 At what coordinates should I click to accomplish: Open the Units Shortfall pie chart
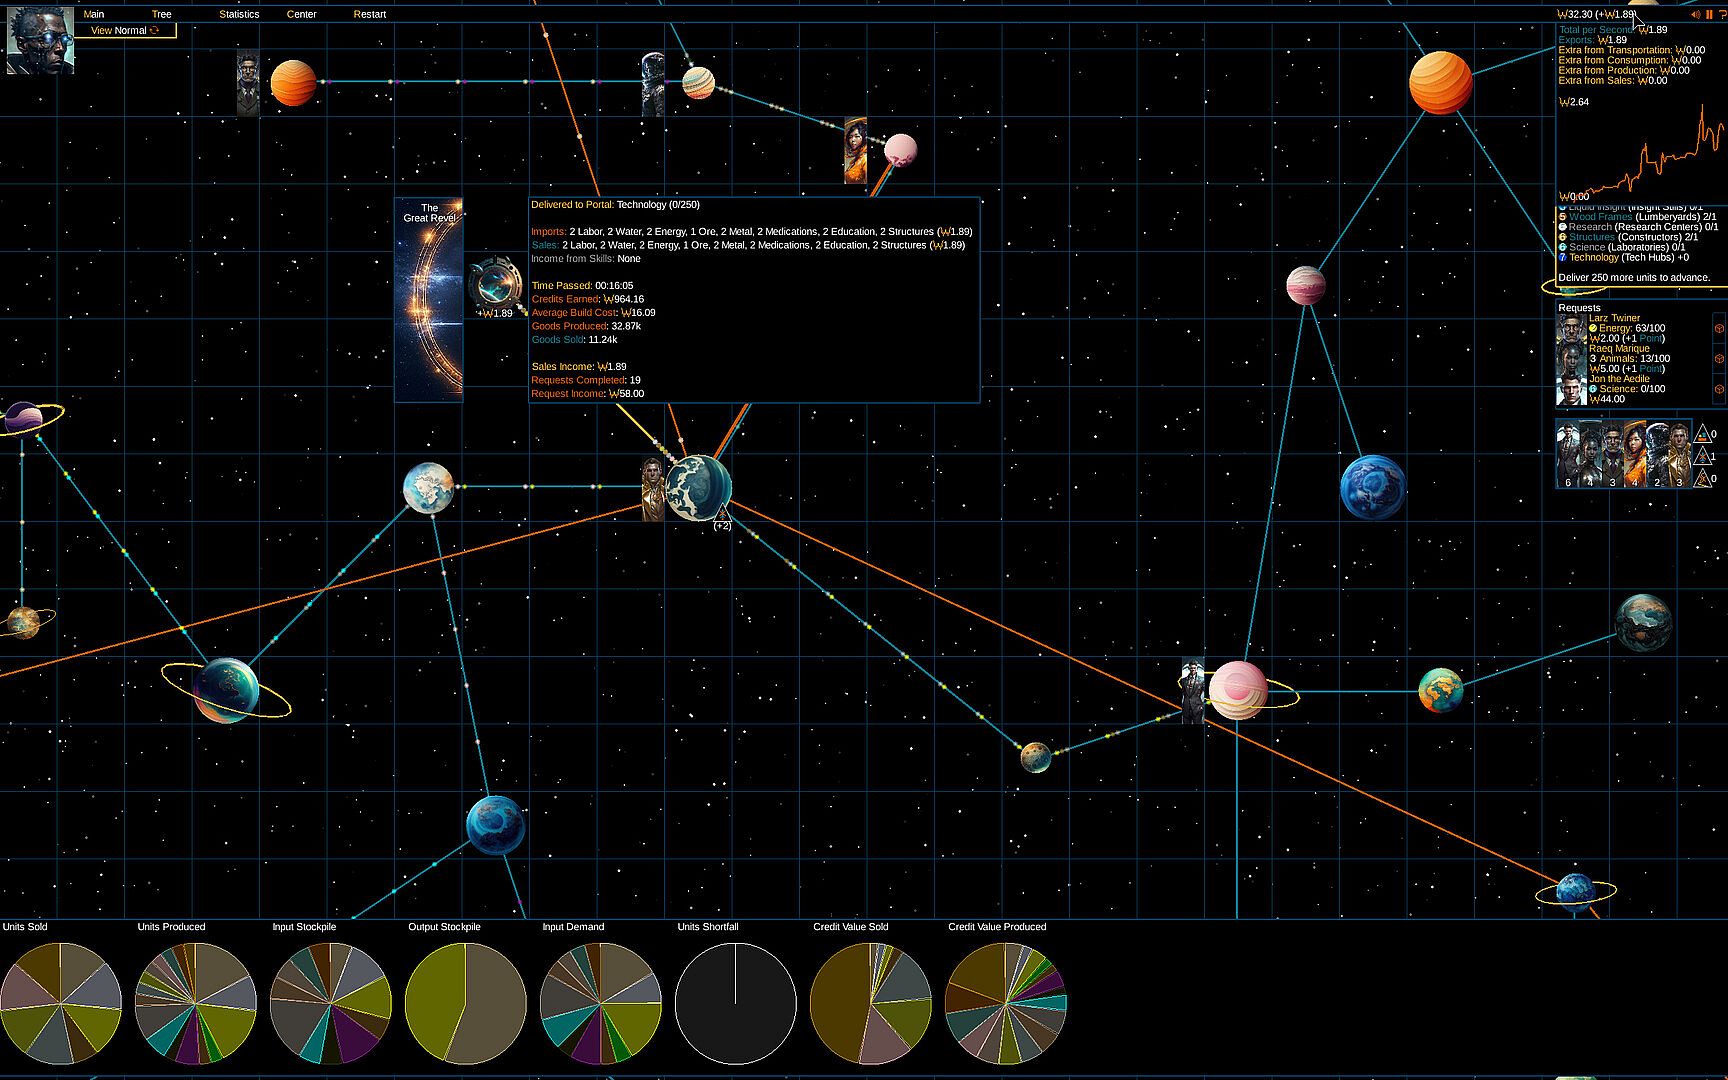click(x=736, y=1003)
